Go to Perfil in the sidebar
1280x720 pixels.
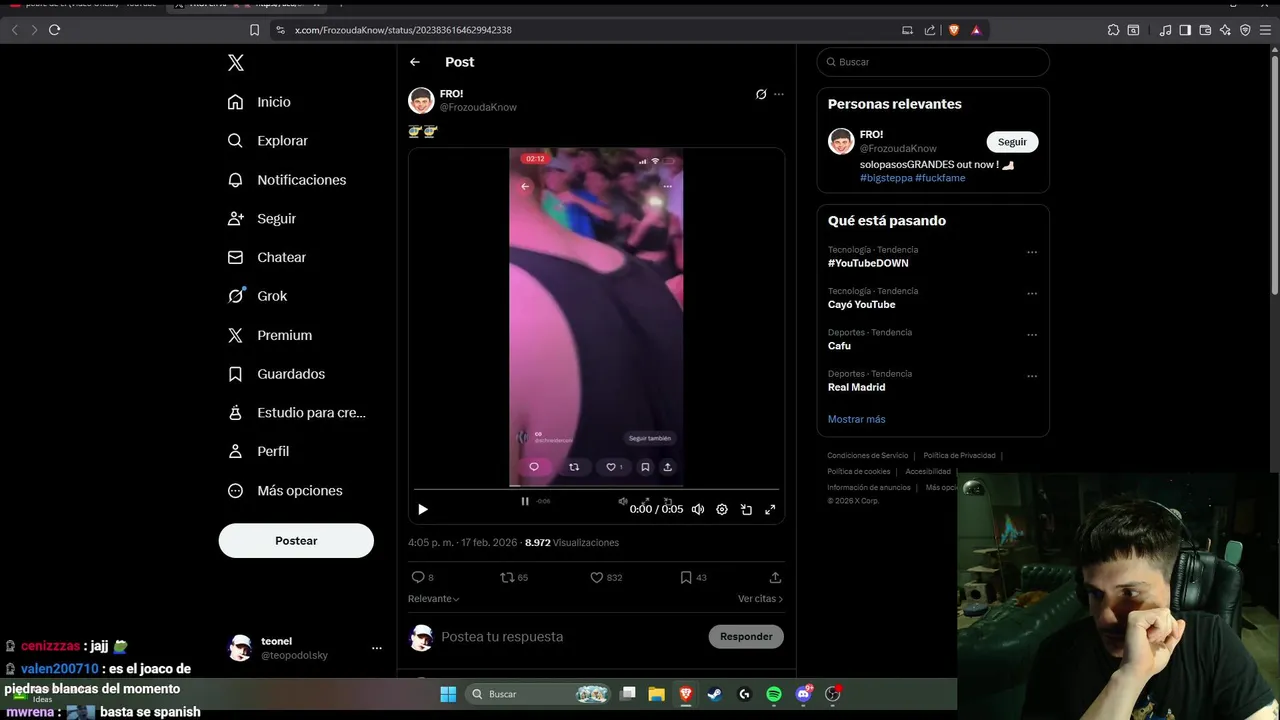tap(258, 451)
